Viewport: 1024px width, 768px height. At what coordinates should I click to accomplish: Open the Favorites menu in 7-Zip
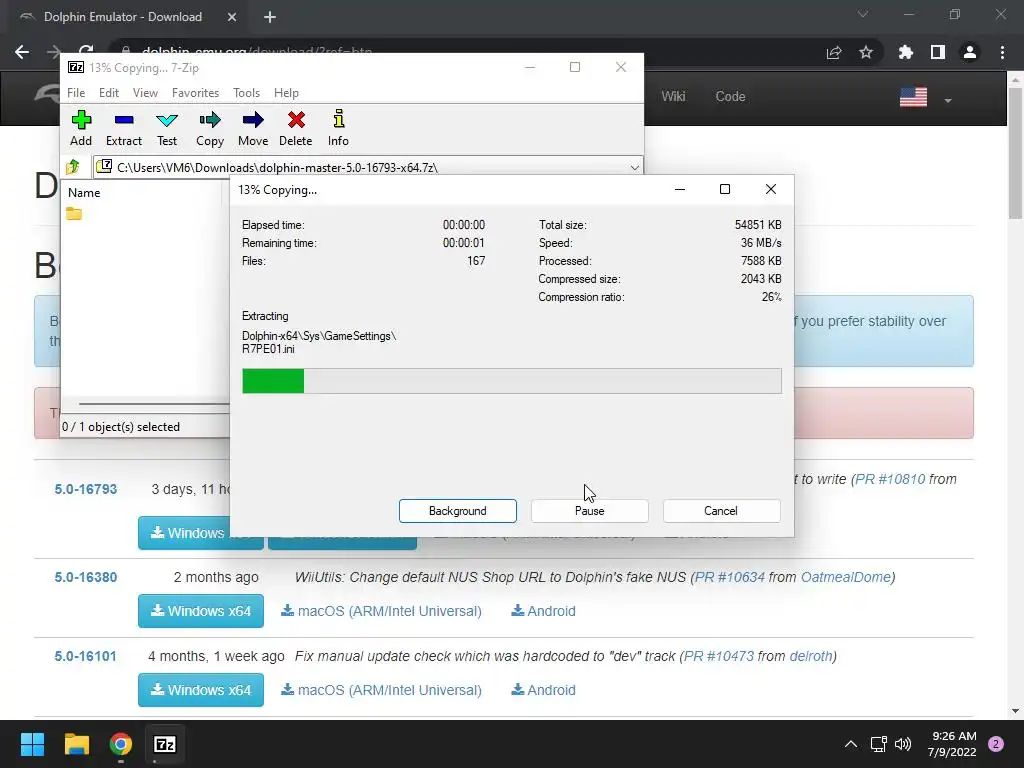point(195,93)
